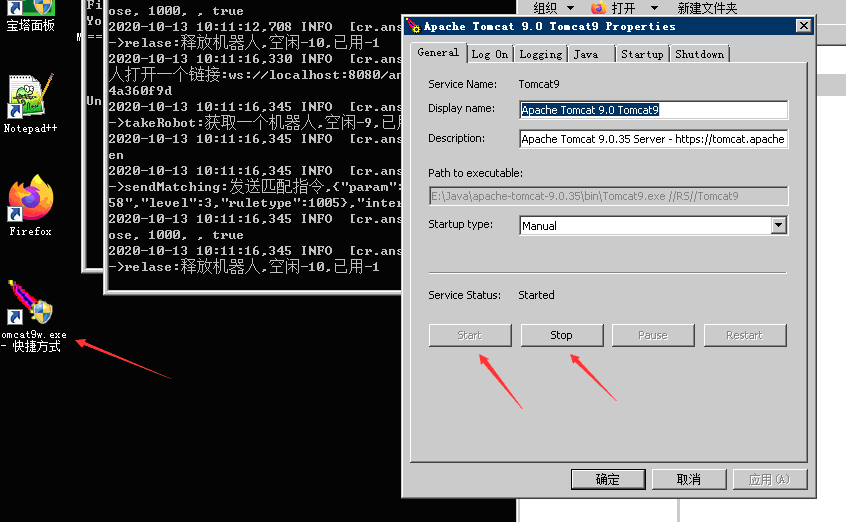Viewport: 846px width, 522px height.
Task: Open the Notepad++ desktop shortcut
Action: [31, 103]
